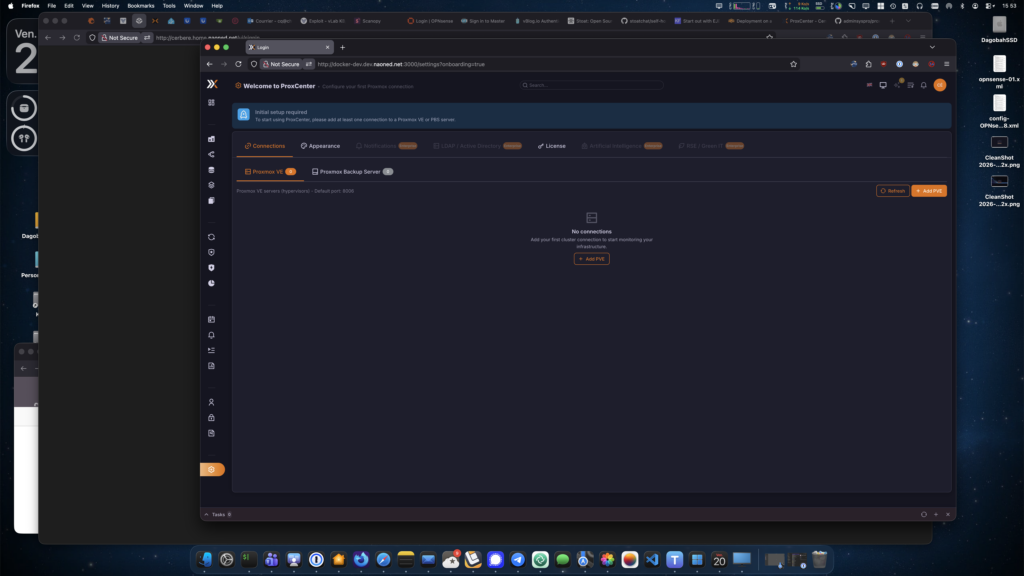Click the circular sync arrows sidebar icon
Image resolution: width=1024 pixels, height=576 pixels.
click(x=212, y=237)
